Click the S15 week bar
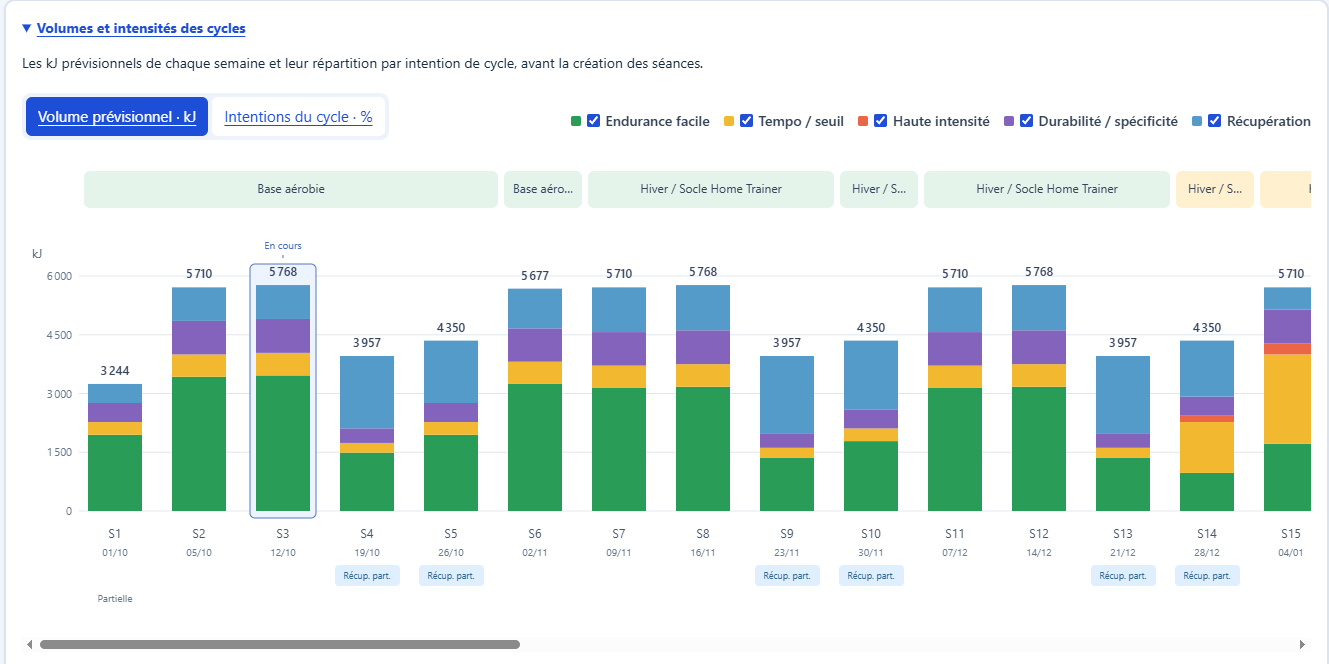 pyautogui.click(x=1287, y=399)
